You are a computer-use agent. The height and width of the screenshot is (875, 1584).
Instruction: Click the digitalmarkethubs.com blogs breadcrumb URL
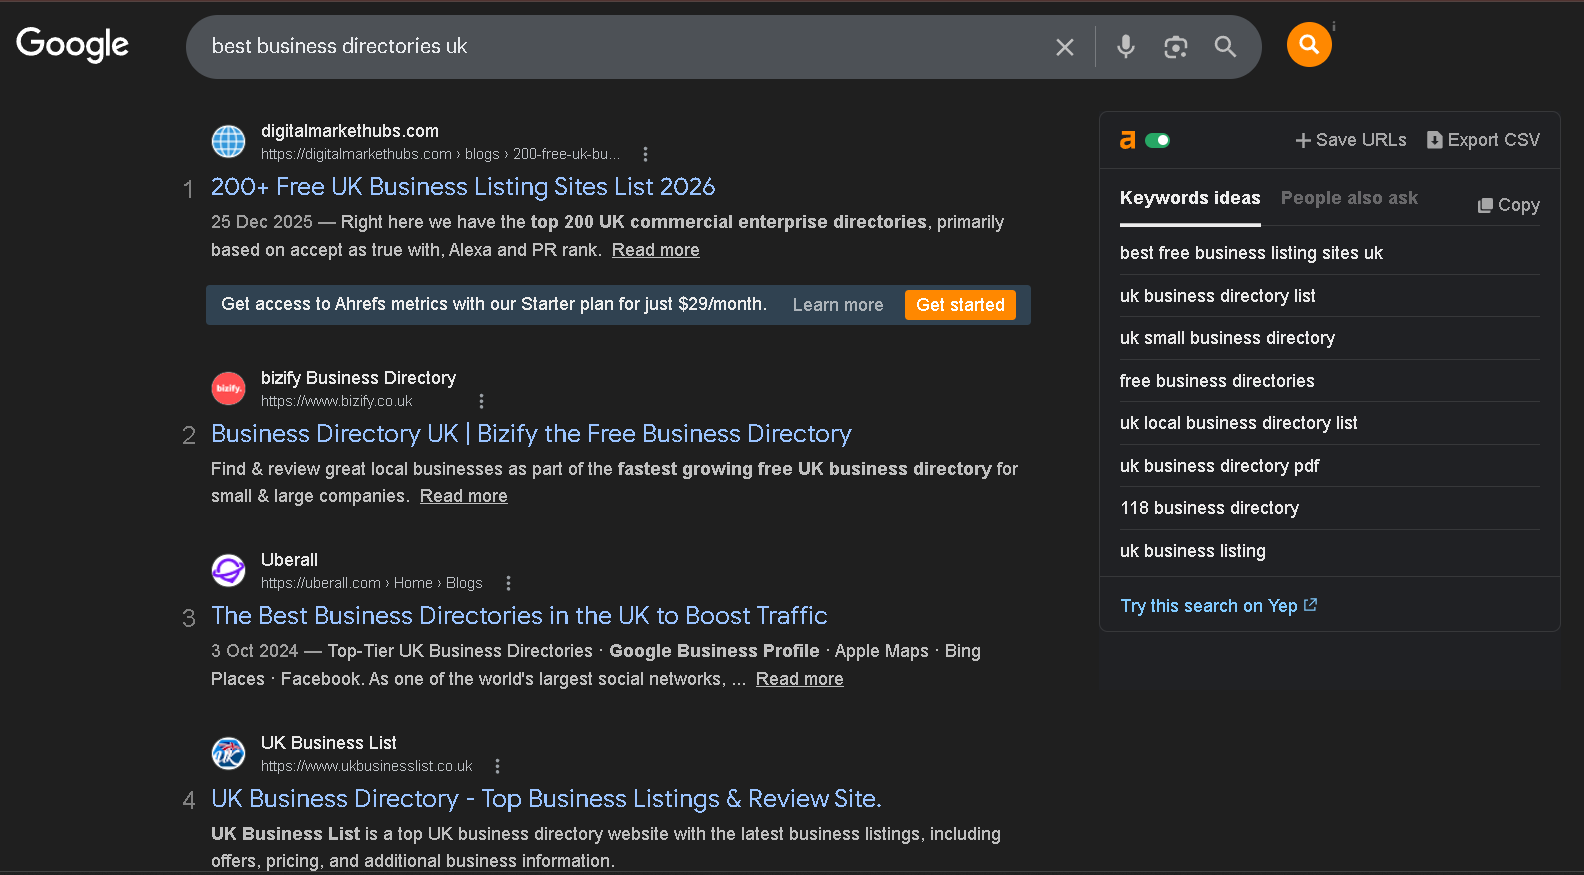click(x=440, y=154)
